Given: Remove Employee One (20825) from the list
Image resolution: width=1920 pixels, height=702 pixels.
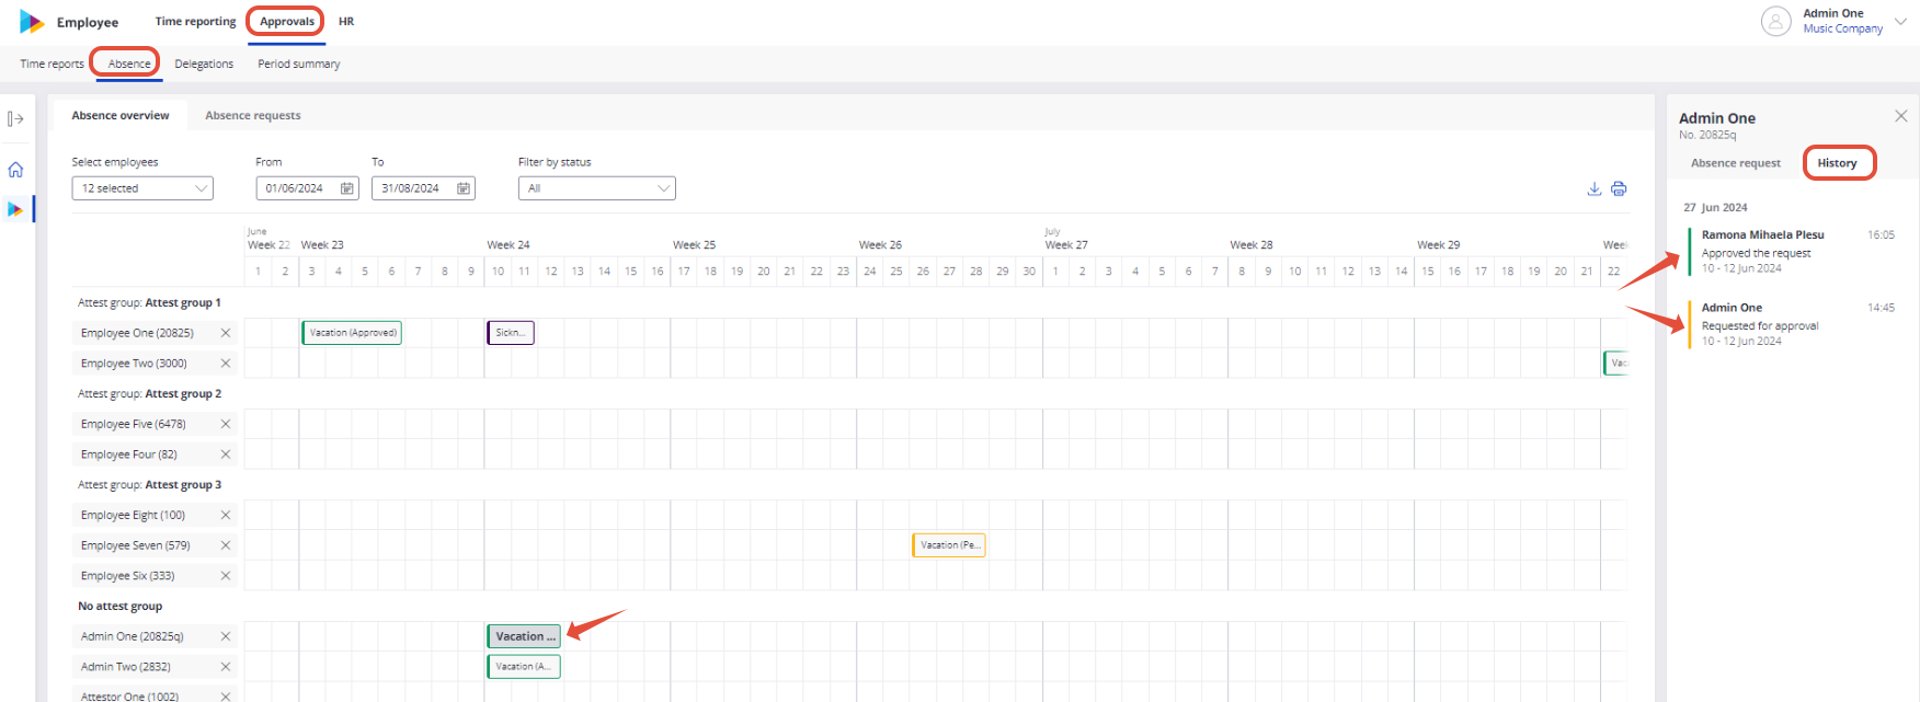Looking at the screenshot, I should click(225, 333).
